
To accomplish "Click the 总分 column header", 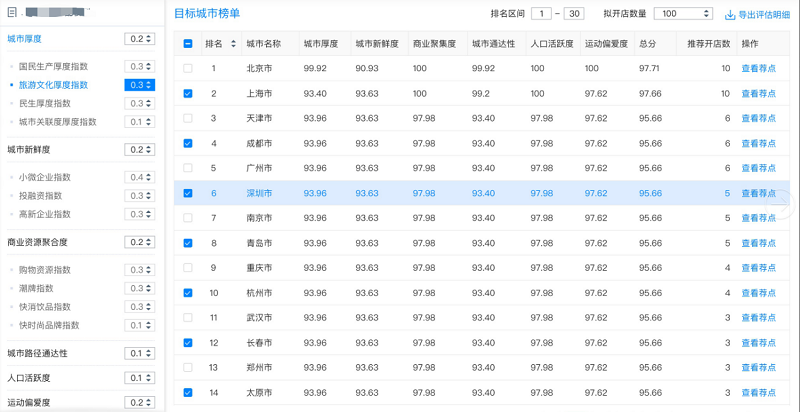I will pyautogui.click(x=648, y=44).
